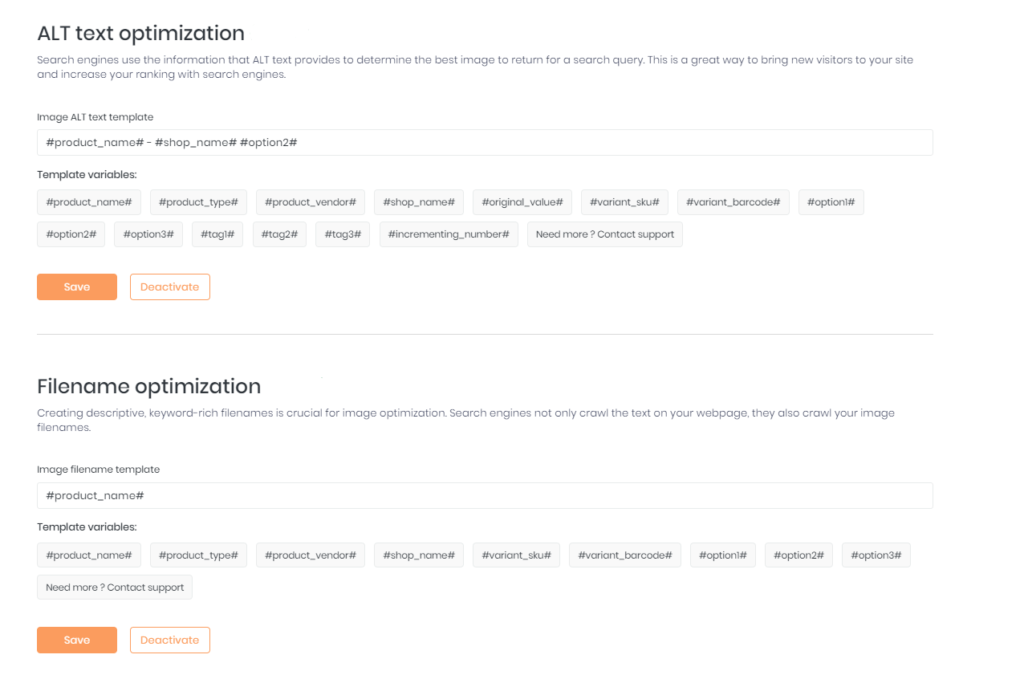This screenshot has height=679, width=1024.
Task: Select #original_value# template variable
Action: pos(522,202)
